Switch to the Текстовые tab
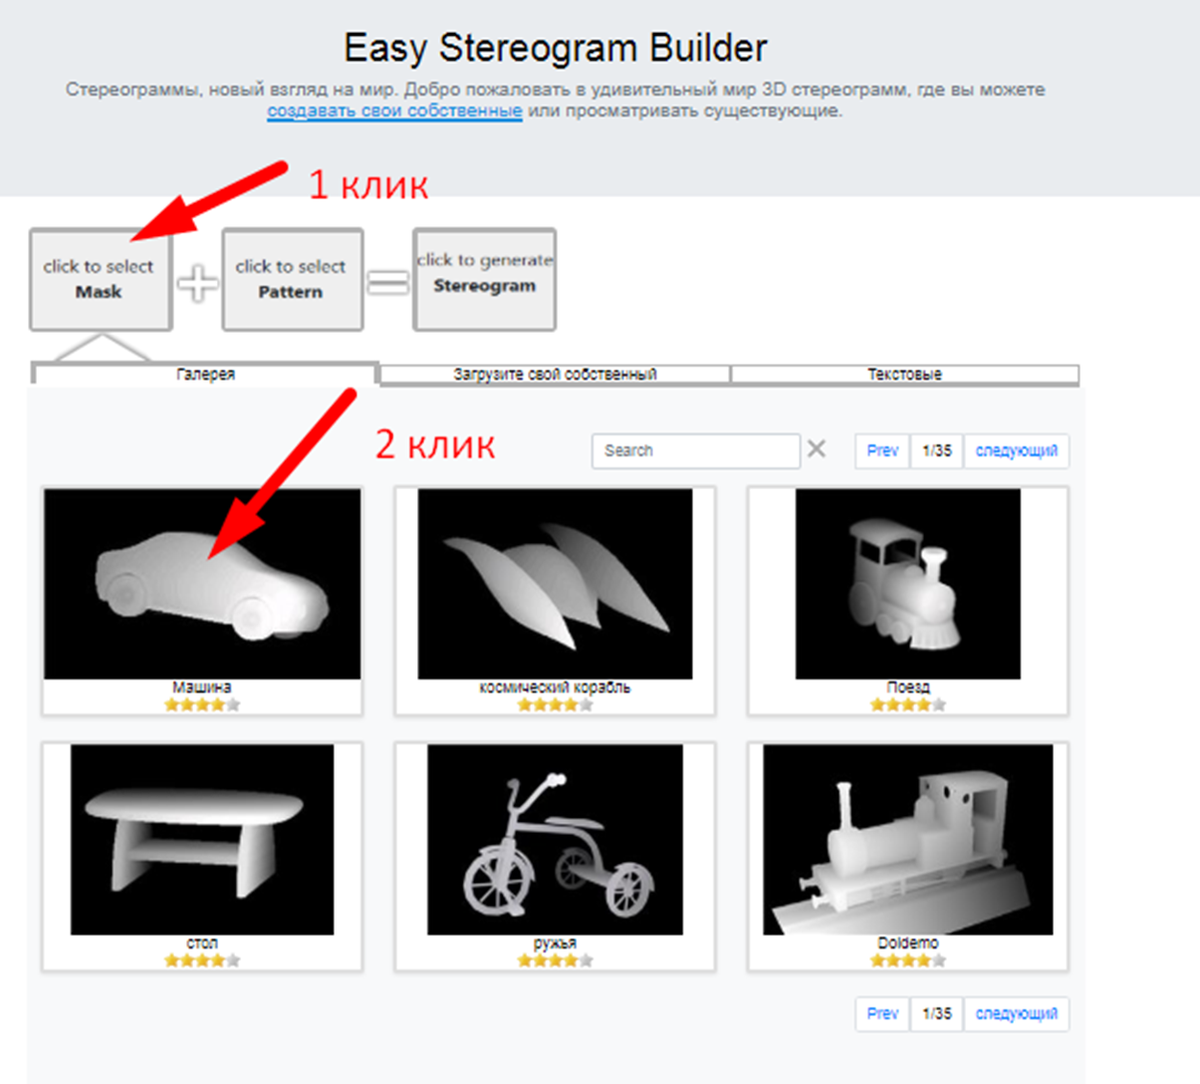Viewport: 1200px width, 1084px height. pos(905,374)
